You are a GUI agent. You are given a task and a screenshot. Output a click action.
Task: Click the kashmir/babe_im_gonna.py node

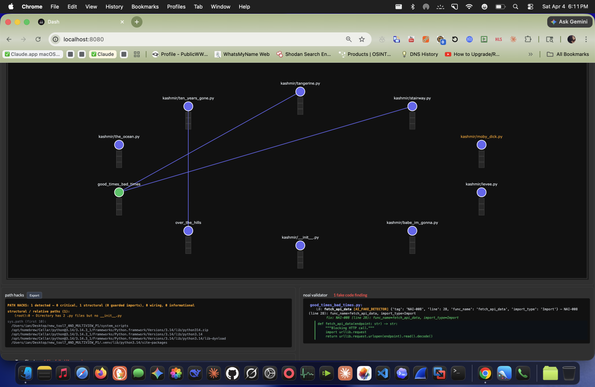coord(412,231)
